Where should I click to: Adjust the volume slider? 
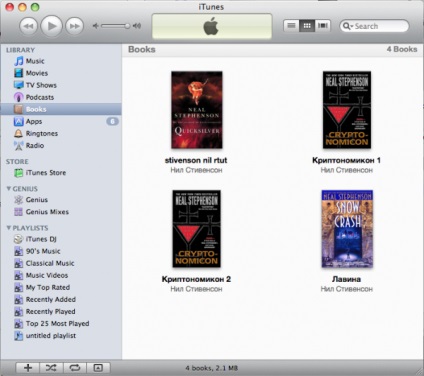(x=115, y=26)
